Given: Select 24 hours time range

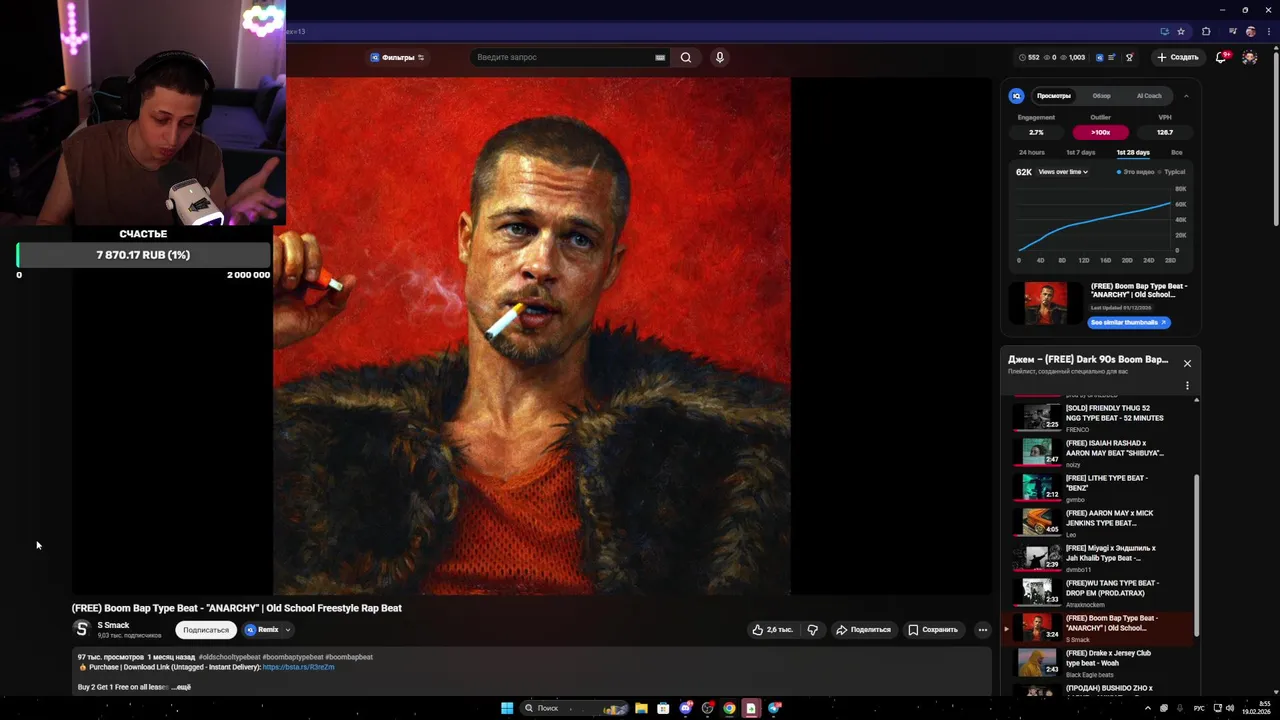Looking at the screenshot, I should point(1032,152).
